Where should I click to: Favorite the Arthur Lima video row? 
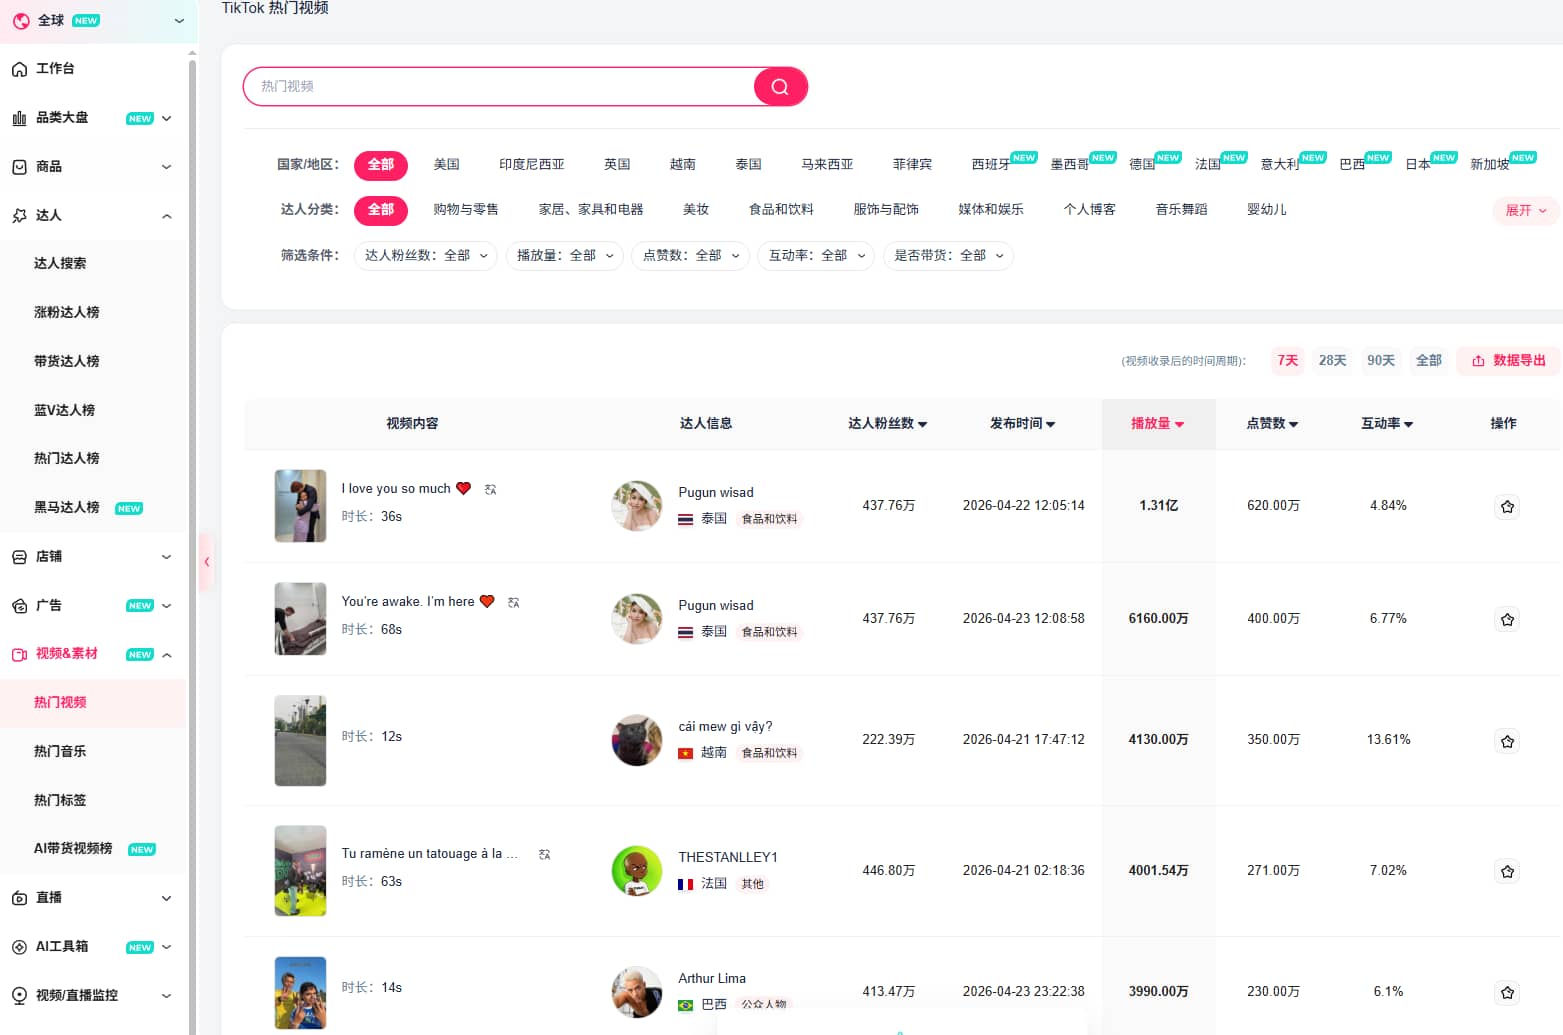1507,992
